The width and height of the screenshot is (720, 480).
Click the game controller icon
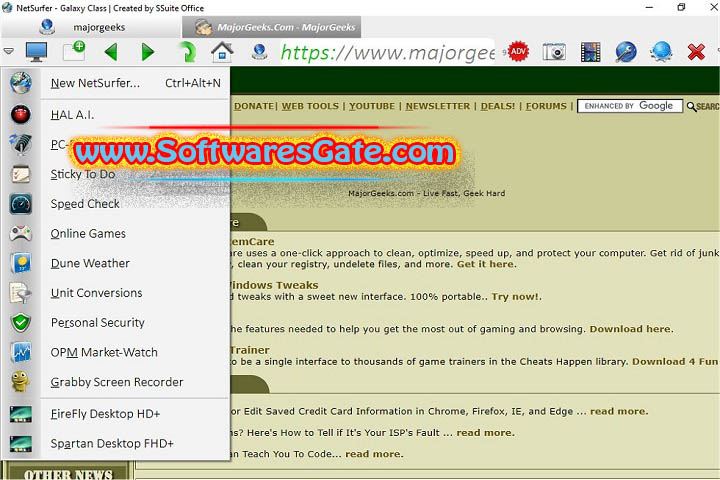tap(21, 234)
